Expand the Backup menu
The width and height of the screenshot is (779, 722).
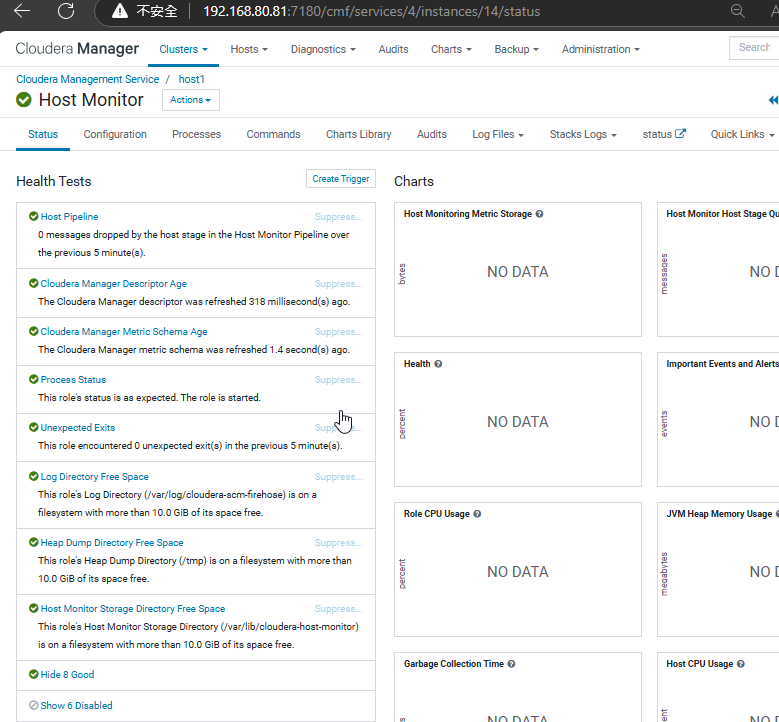pos(516,49)
